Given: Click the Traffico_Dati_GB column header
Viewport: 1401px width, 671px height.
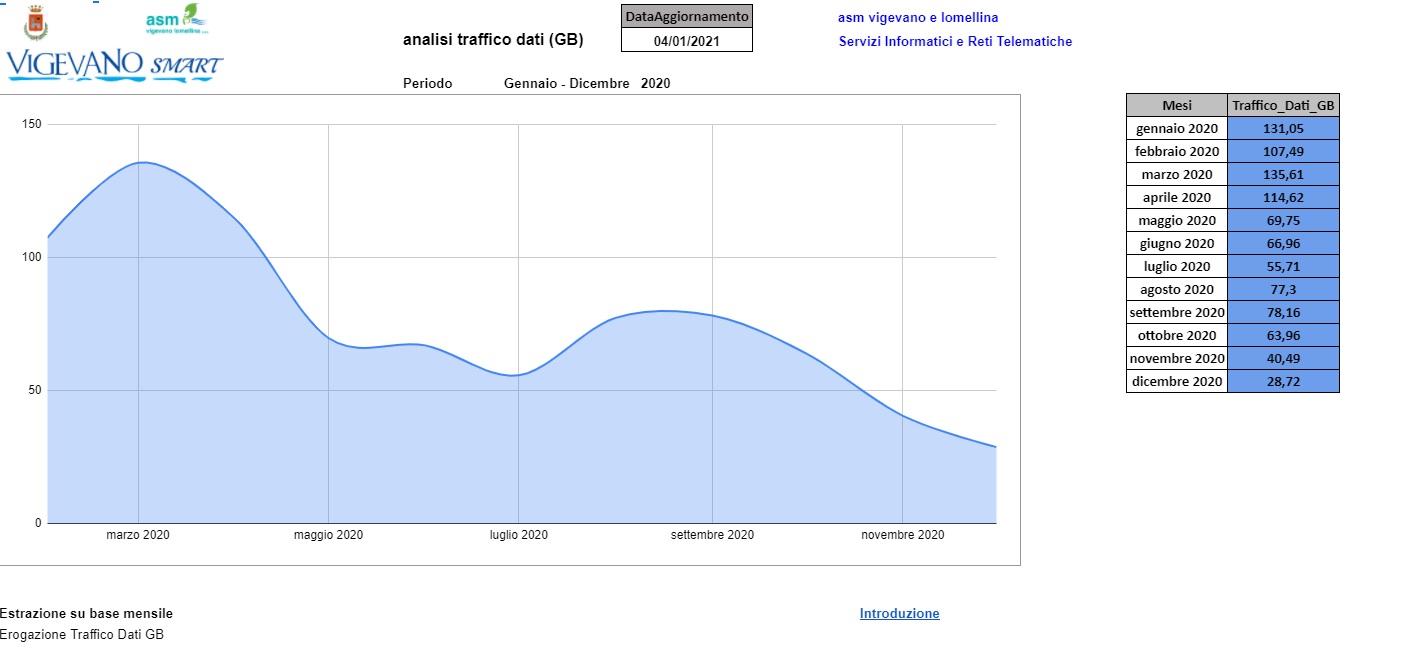Looking at the screenshot, I should tap(1282, 105).
